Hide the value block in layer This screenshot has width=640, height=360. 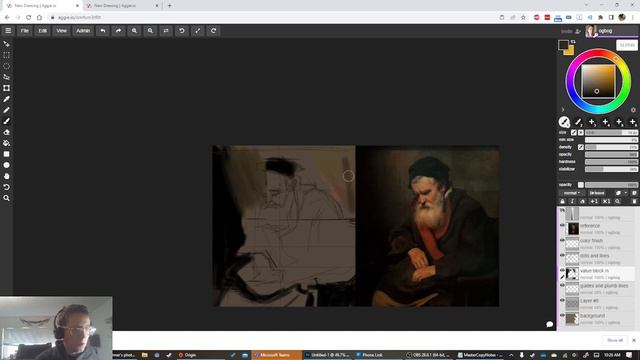pos(562,270)
